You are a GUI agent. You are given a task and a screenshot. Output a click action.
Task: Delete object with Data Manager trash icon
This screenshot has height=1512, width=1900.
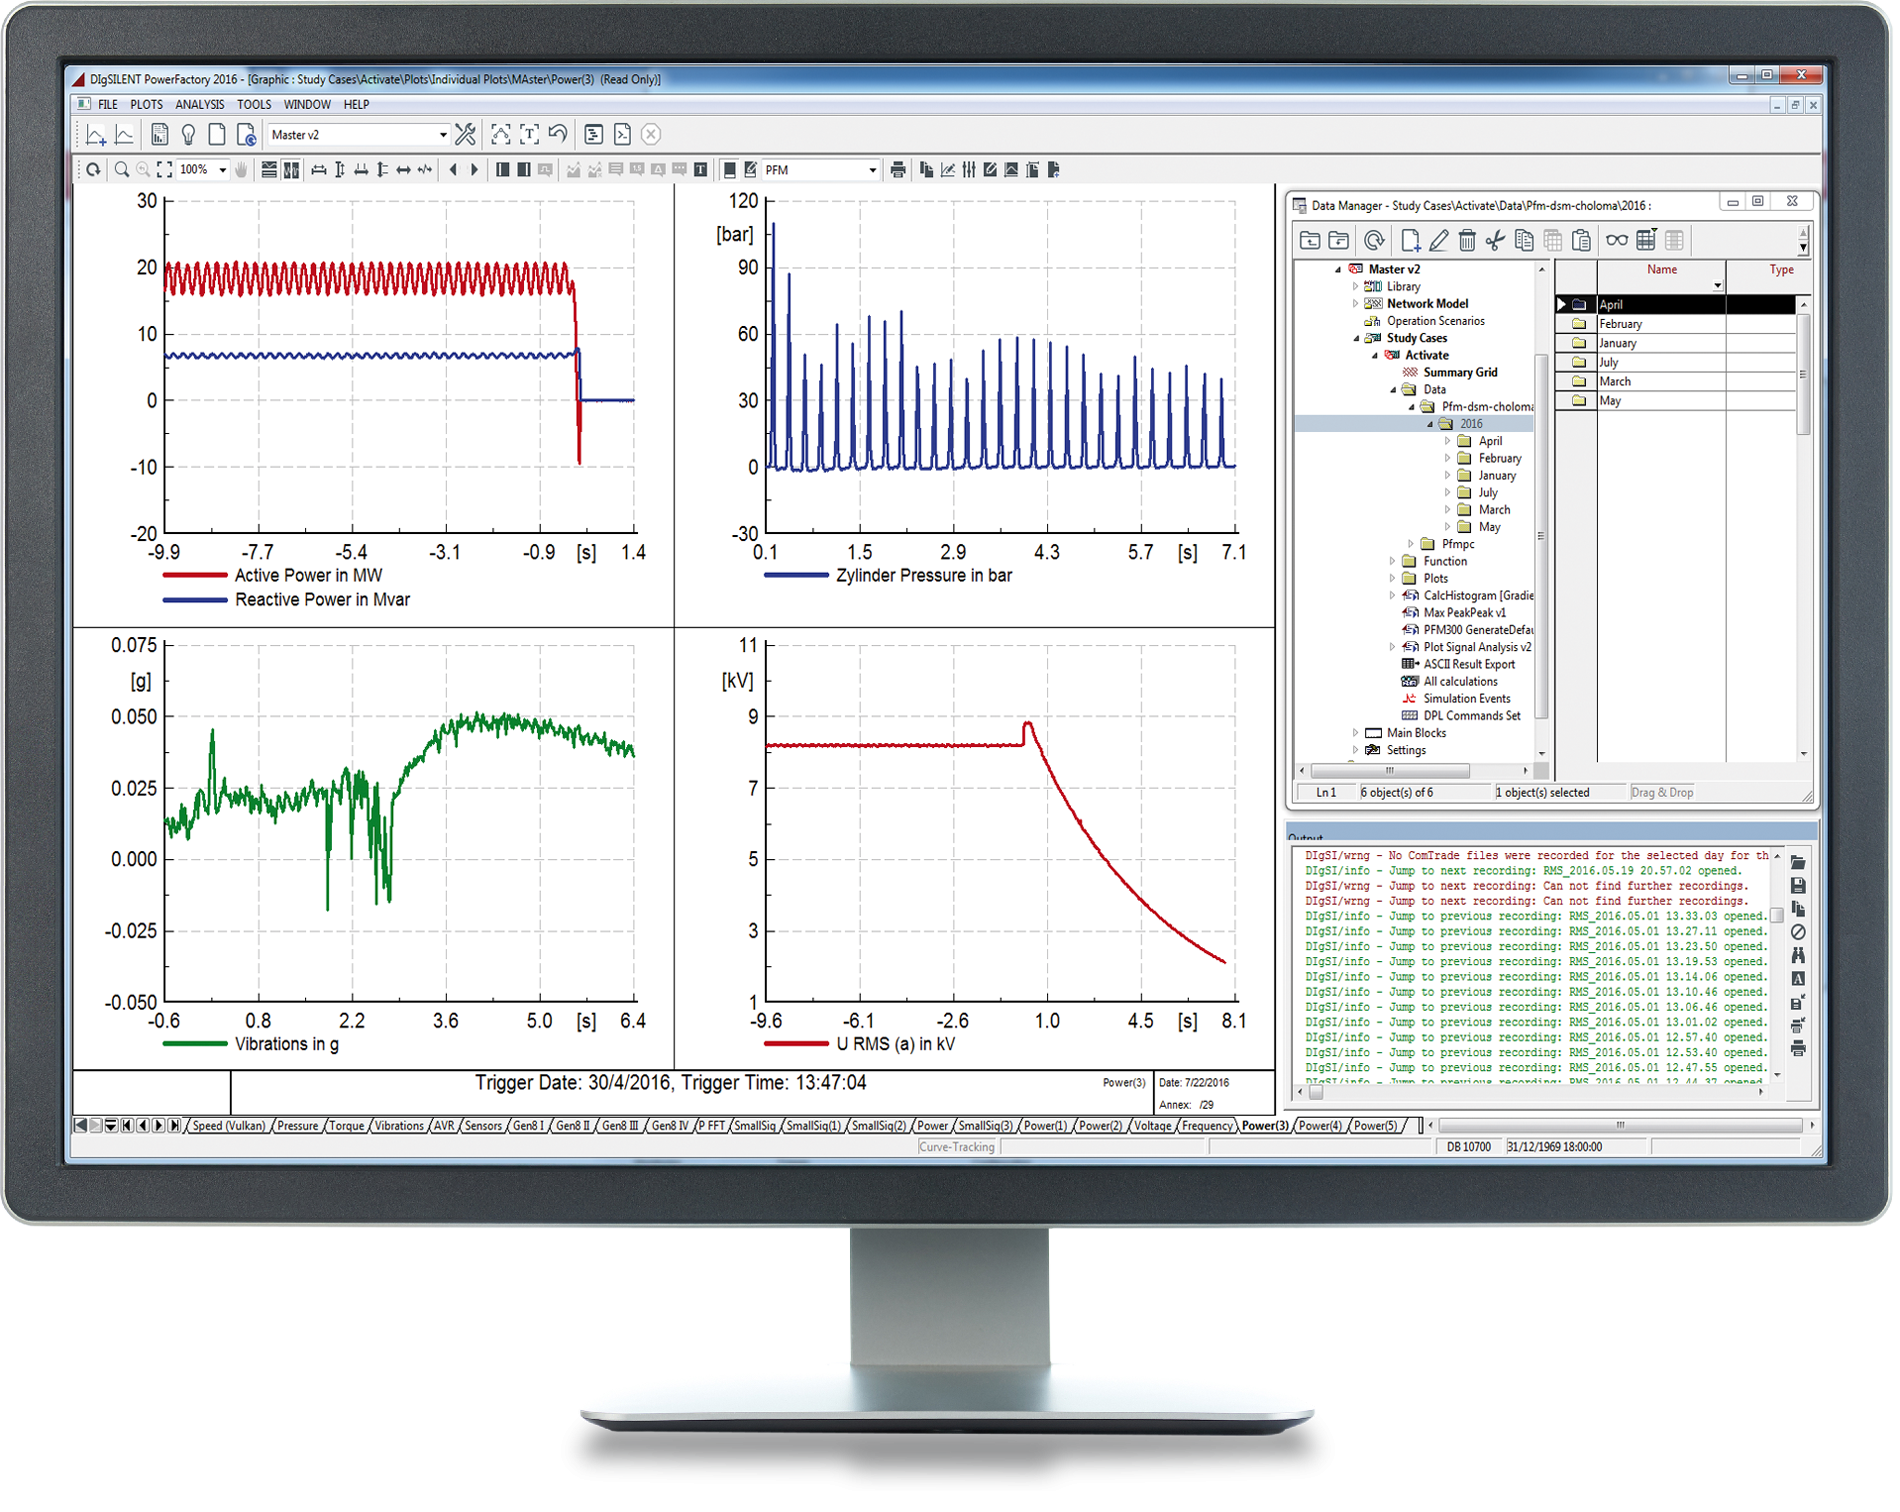(x=1466, y=240)
